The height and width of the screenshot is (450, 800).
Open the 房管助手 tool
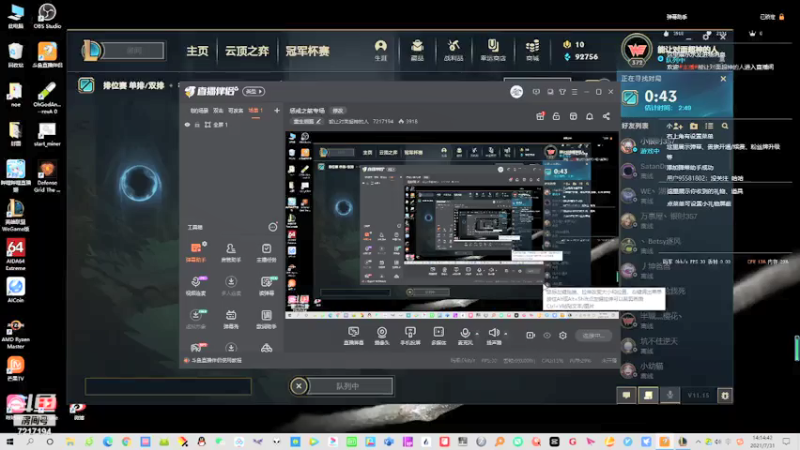click(231, 252)
